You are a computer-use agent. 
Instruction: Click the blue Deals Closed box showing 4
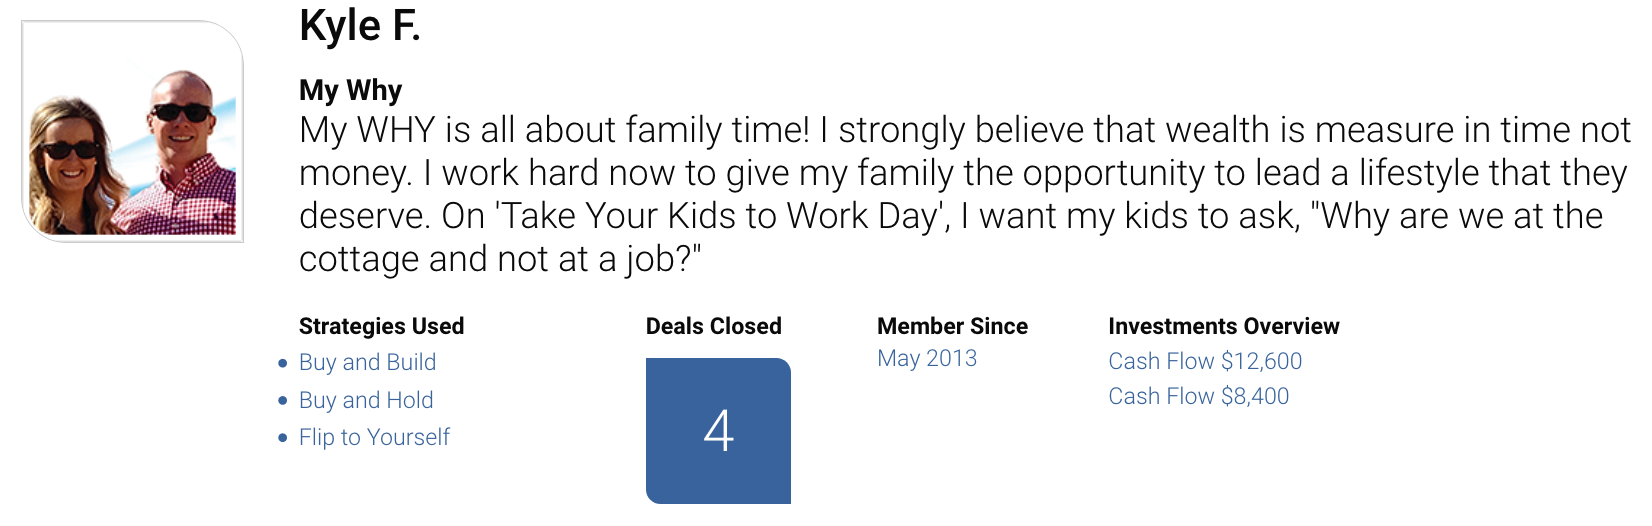coord(718,431)
